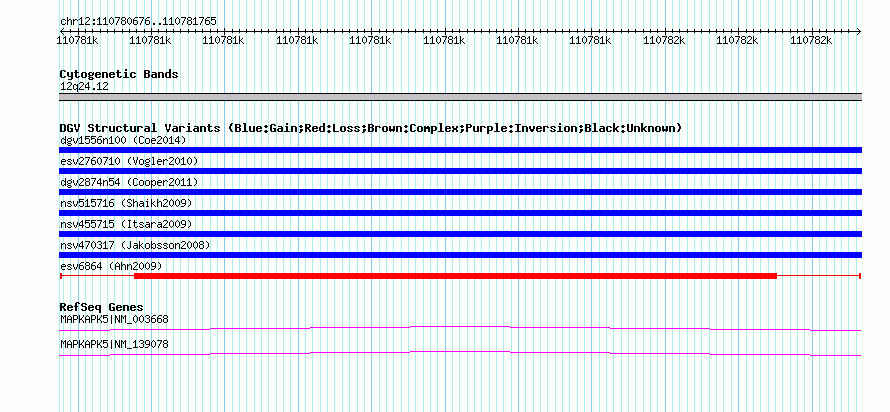The image size is (890, 412).
Task: Click the chr12:110780676..110781765 coordinate label
Action: 138,22
